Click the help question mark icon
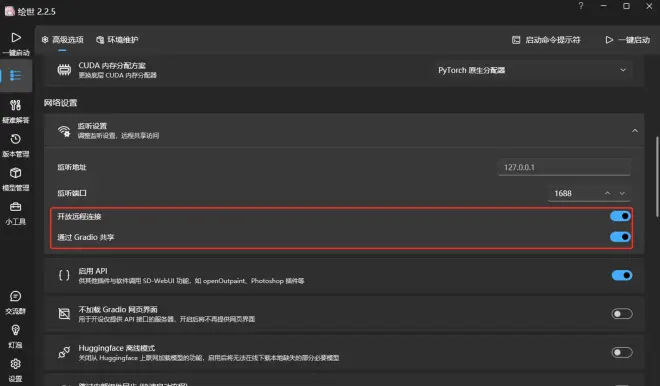Viewport: 660px width, 386px height. click(x=581, y=6)
